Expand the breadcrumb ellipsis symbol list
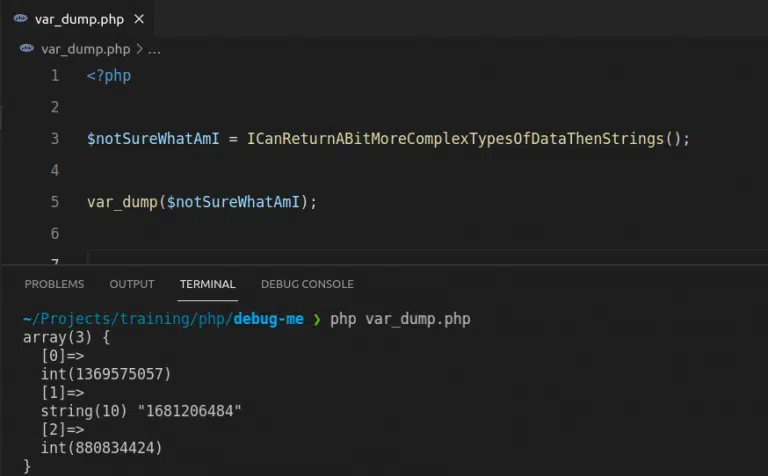 (154, 48)
